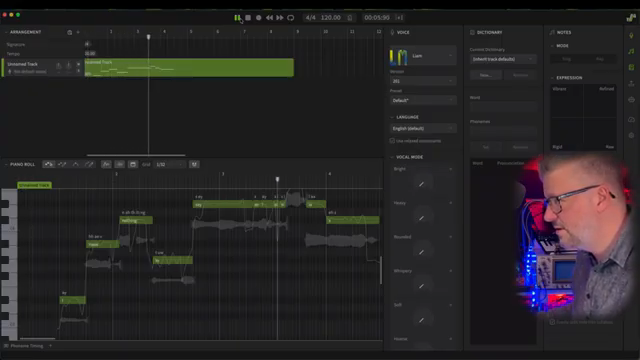The height and width of the screenshot is (360, 640).
Task: Solo the Unnamed Track
Action: point(78,71)
